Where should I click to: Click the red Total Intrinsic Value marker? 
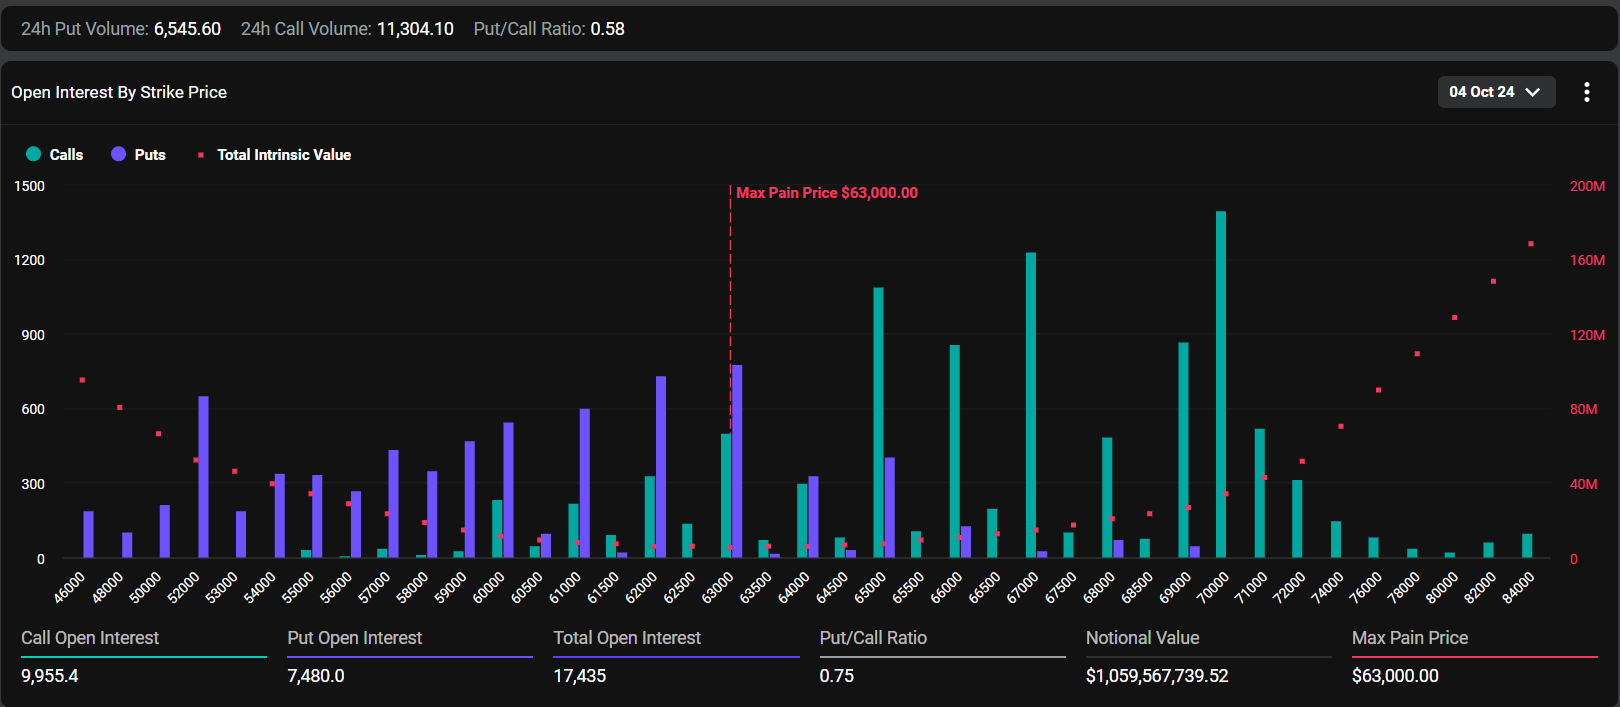click(x=201, y=155)
